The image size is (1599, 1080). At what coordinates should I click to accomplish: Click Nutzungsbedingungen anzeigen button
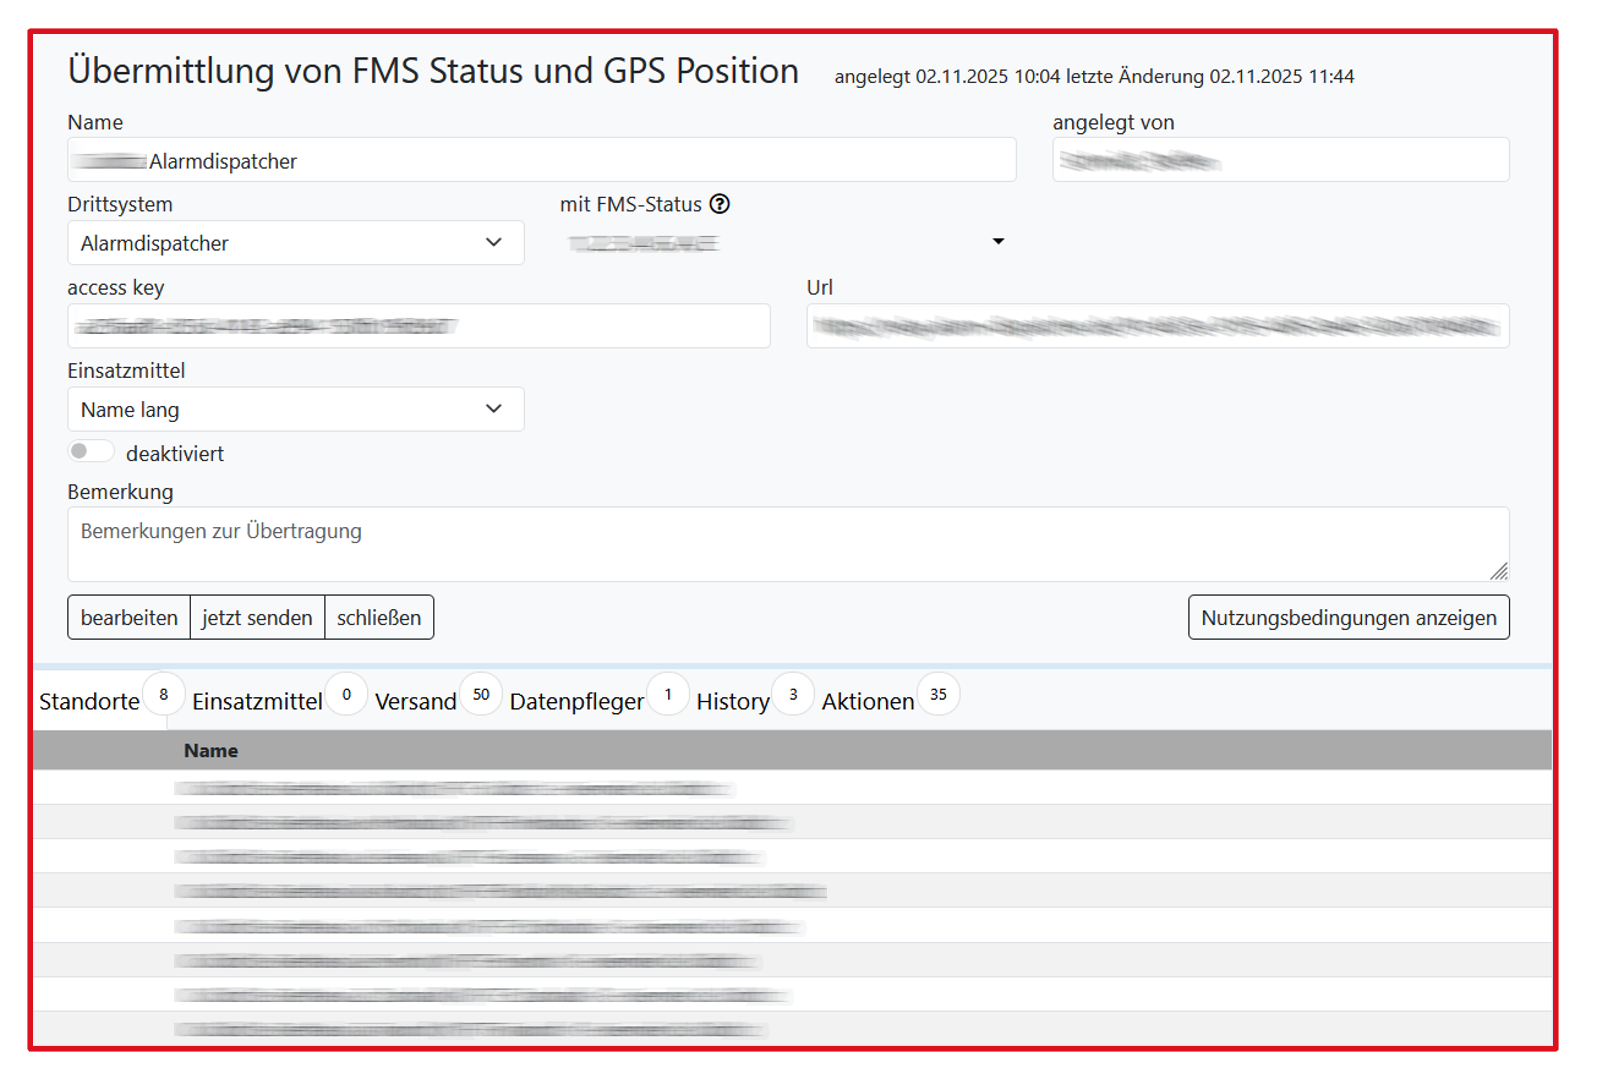pos(1348,618)
